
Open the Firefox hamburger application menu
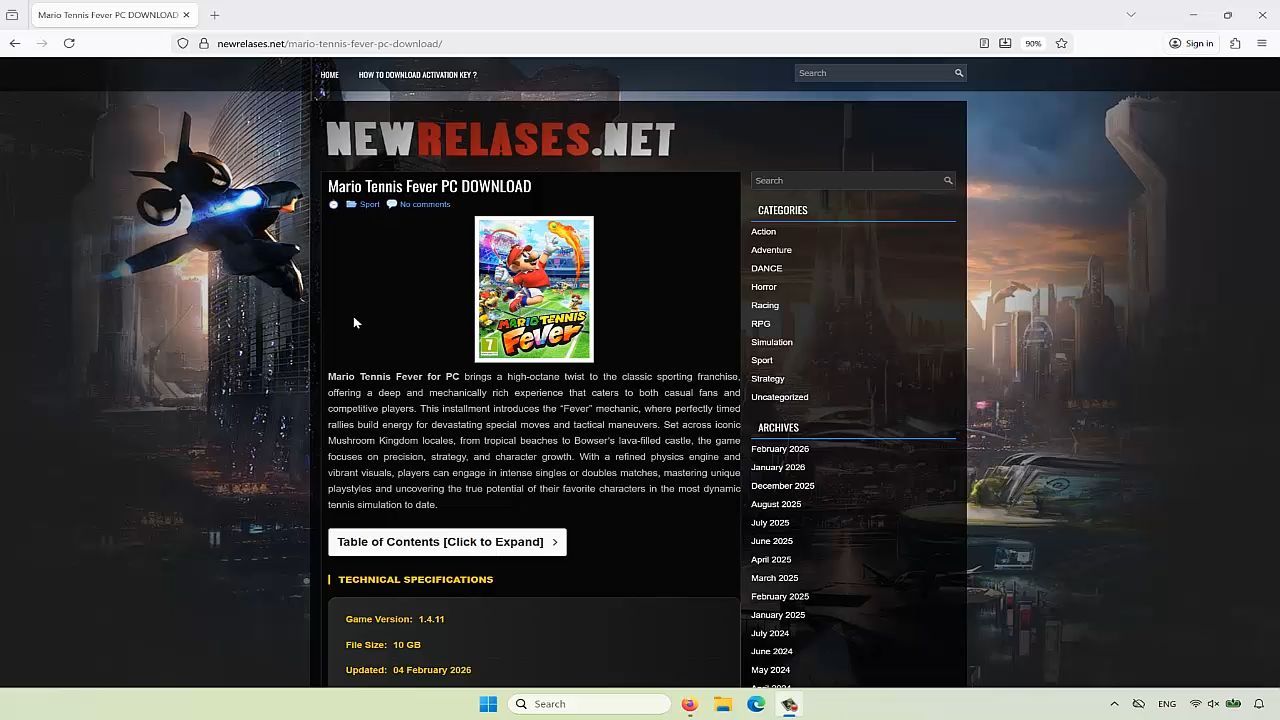1261,43
